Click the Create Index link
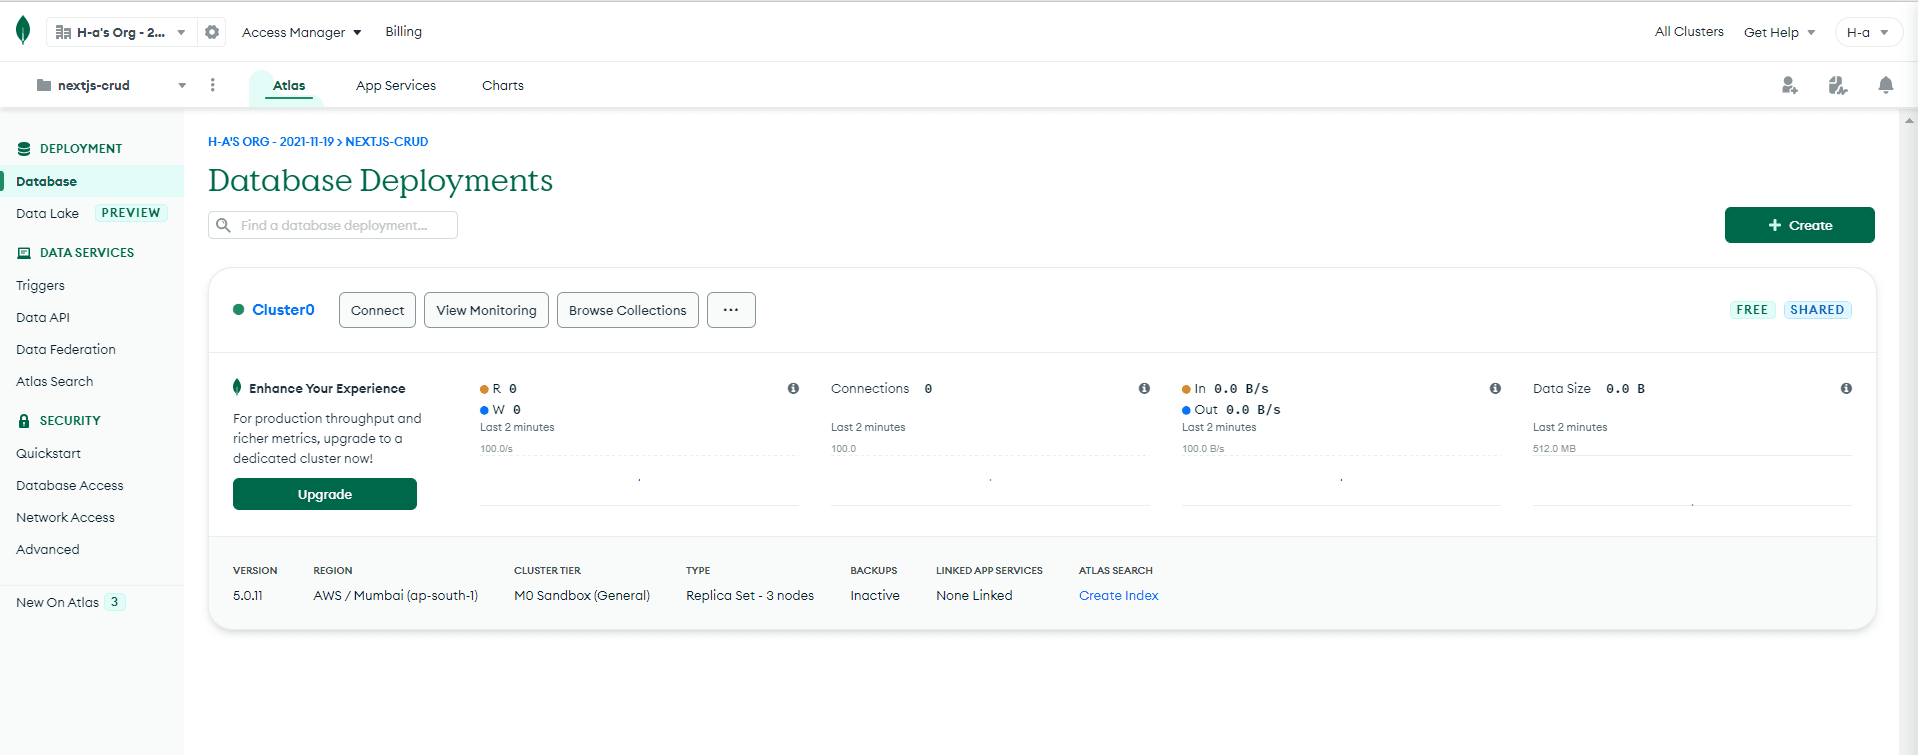The width and height of the screenshot is (1918, 755). point(1119,595)
